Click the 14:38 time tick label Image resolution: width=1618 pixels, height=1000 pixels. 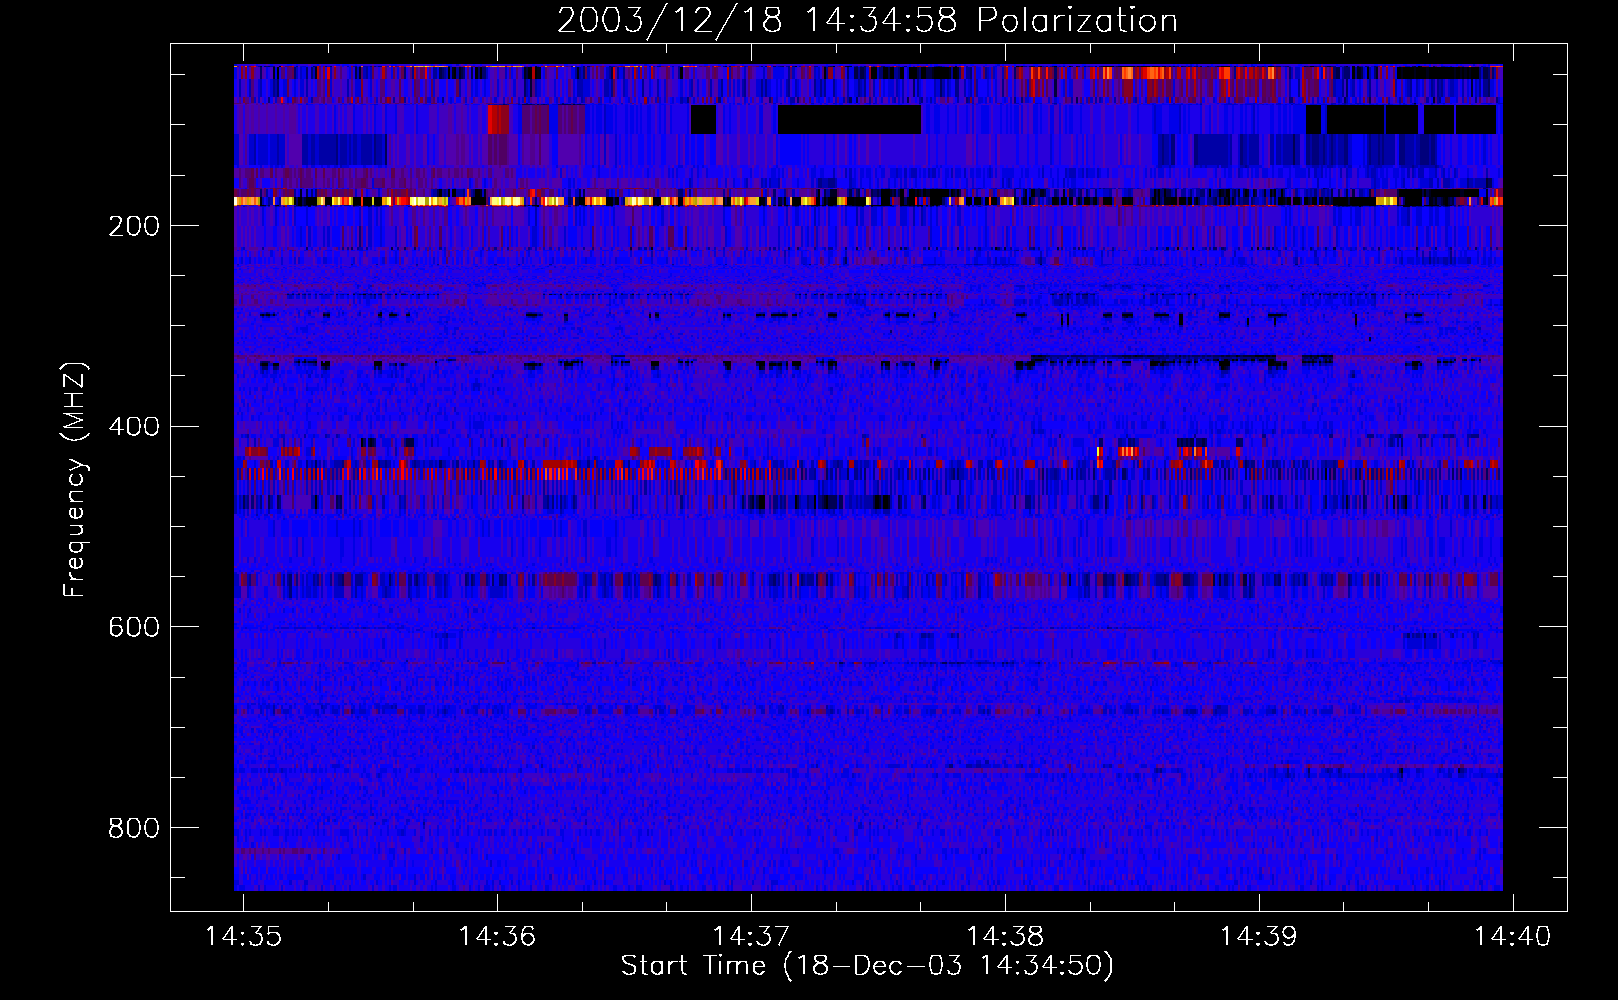(1005, 936)
